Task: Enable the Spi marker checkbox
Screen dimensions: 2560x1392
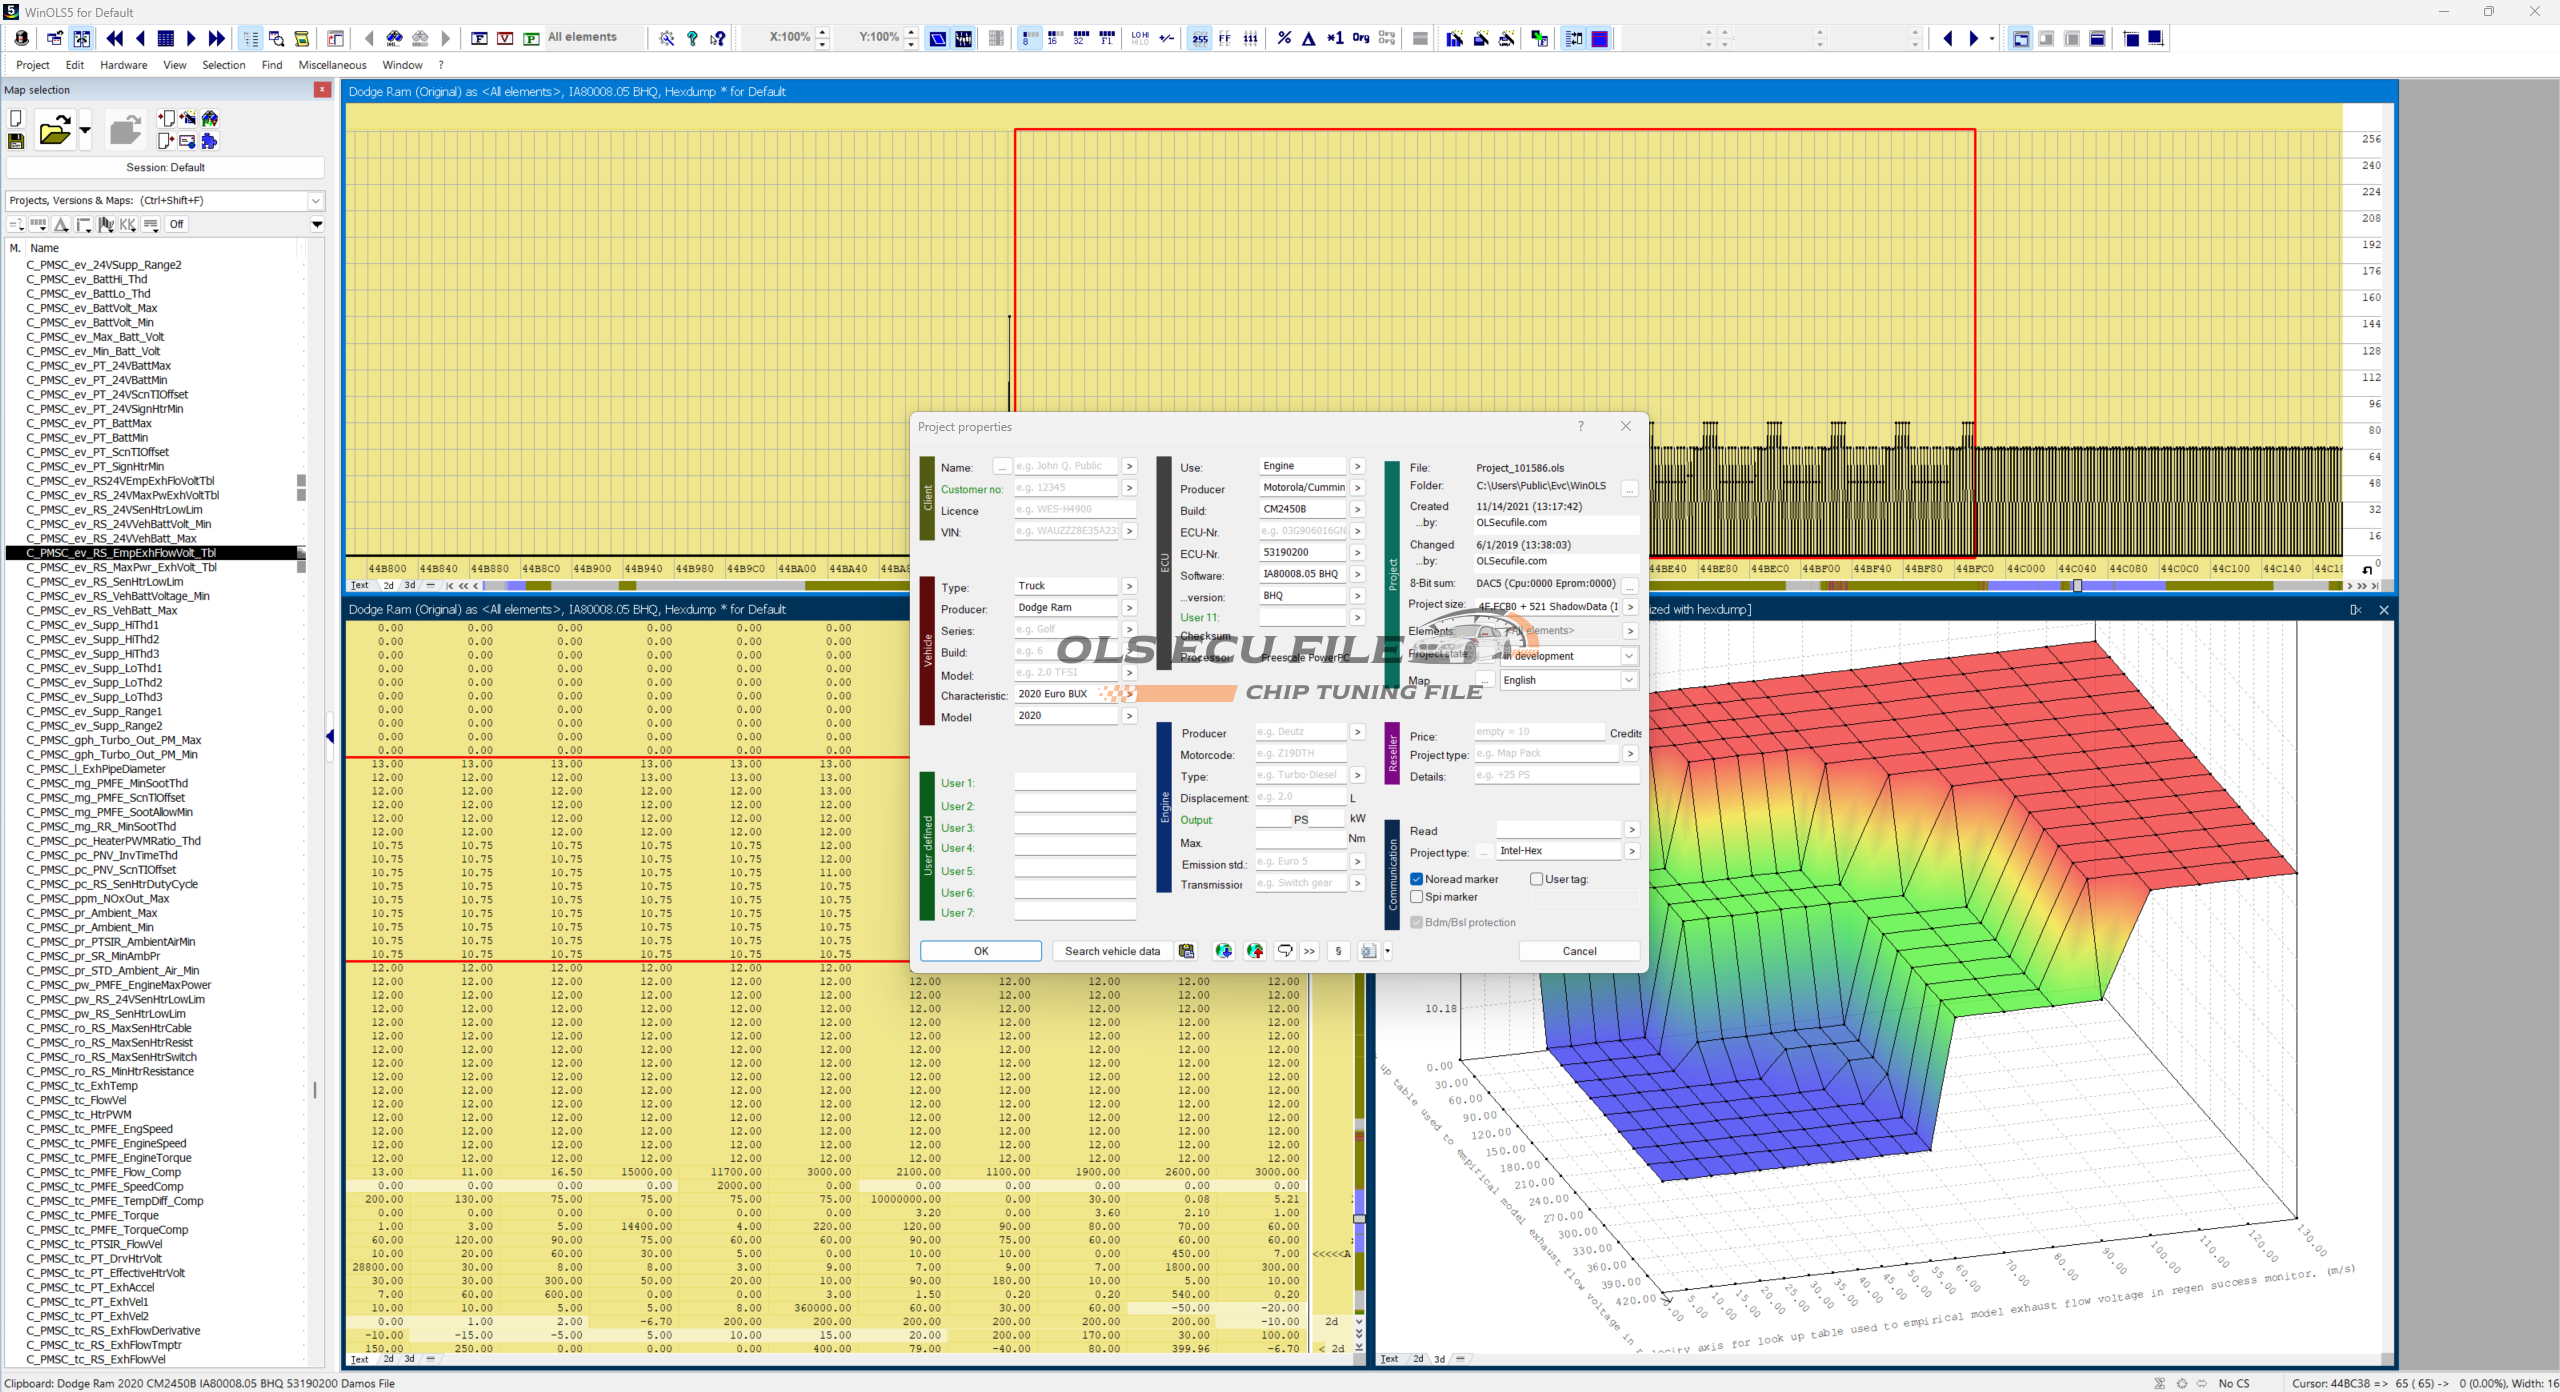Action: pos(1416,897)
